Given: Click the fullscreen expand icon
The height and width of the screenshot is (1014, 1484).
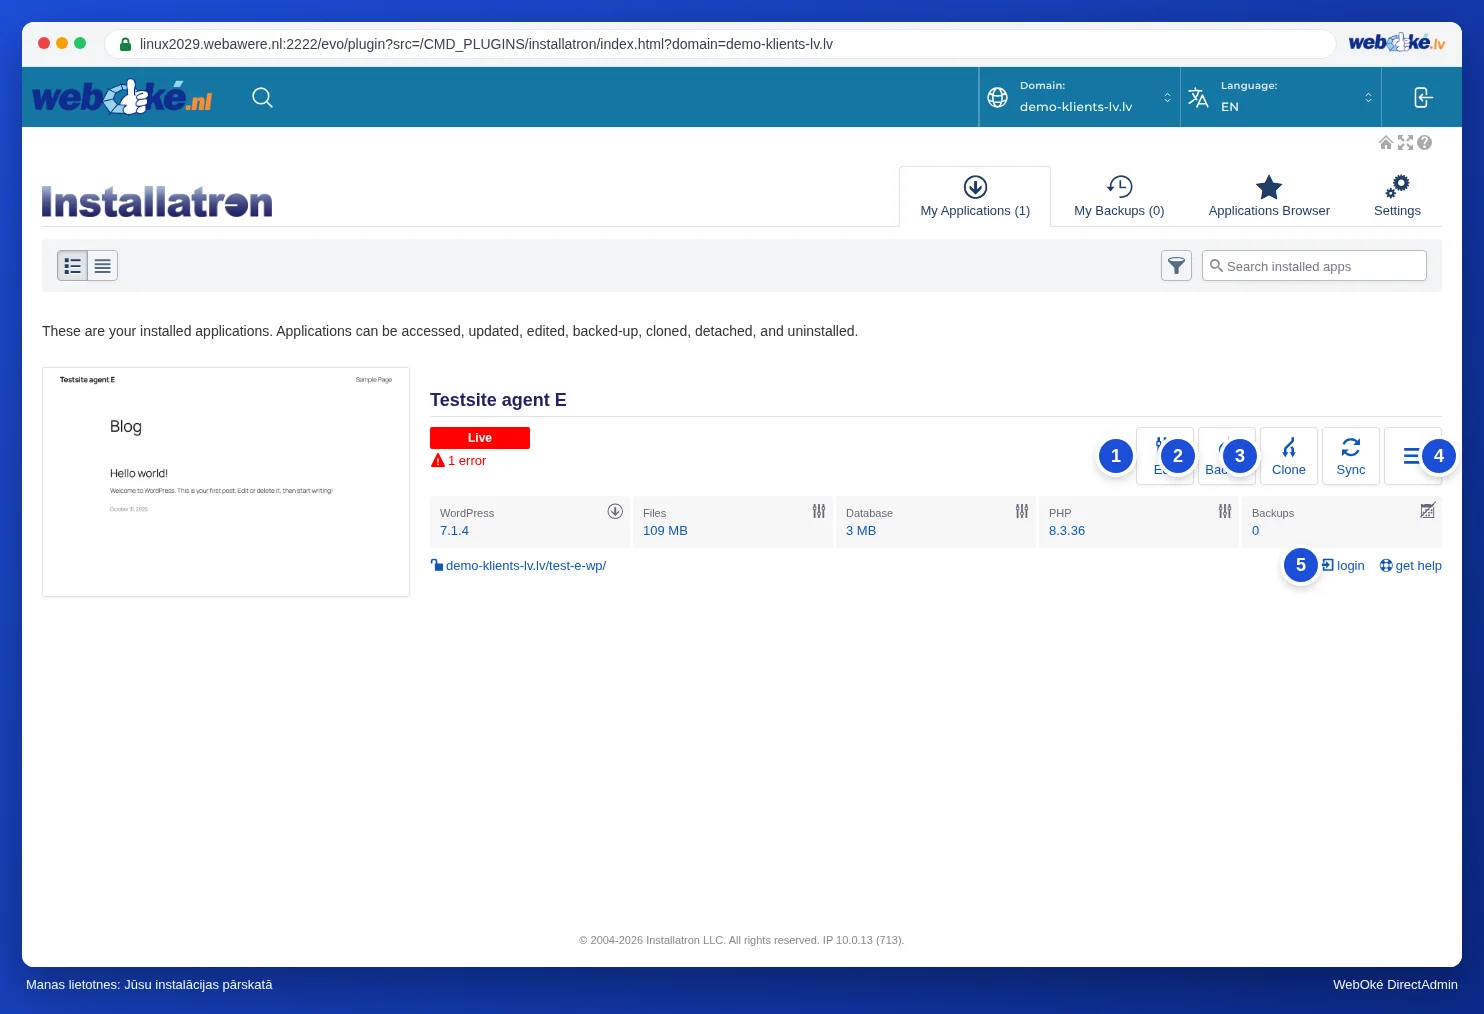Looking at the screenshot, I should tap(1405, 143).
